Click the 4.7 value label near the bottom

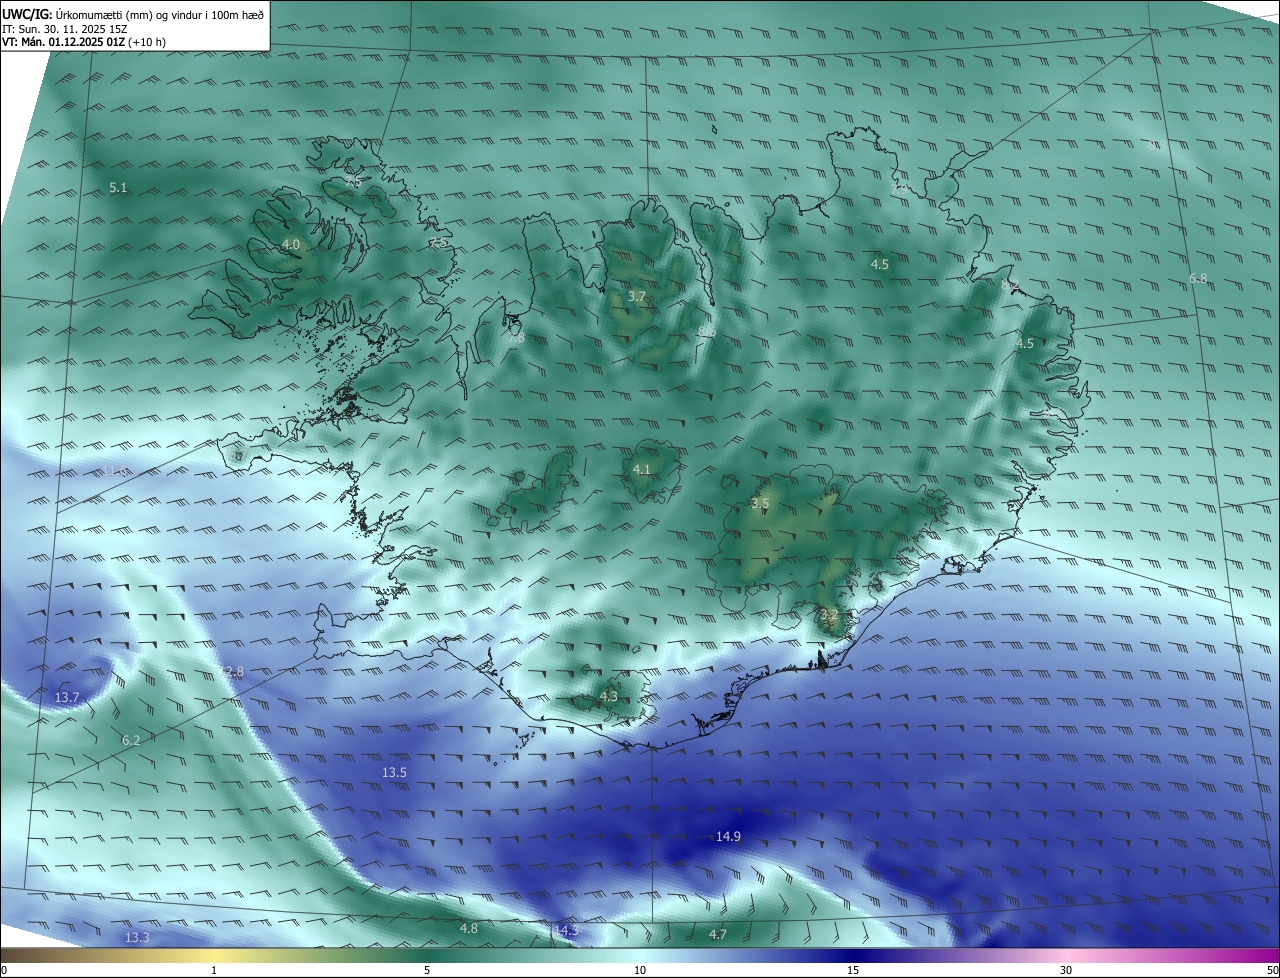pyautogui.click(x=718, y=934)
